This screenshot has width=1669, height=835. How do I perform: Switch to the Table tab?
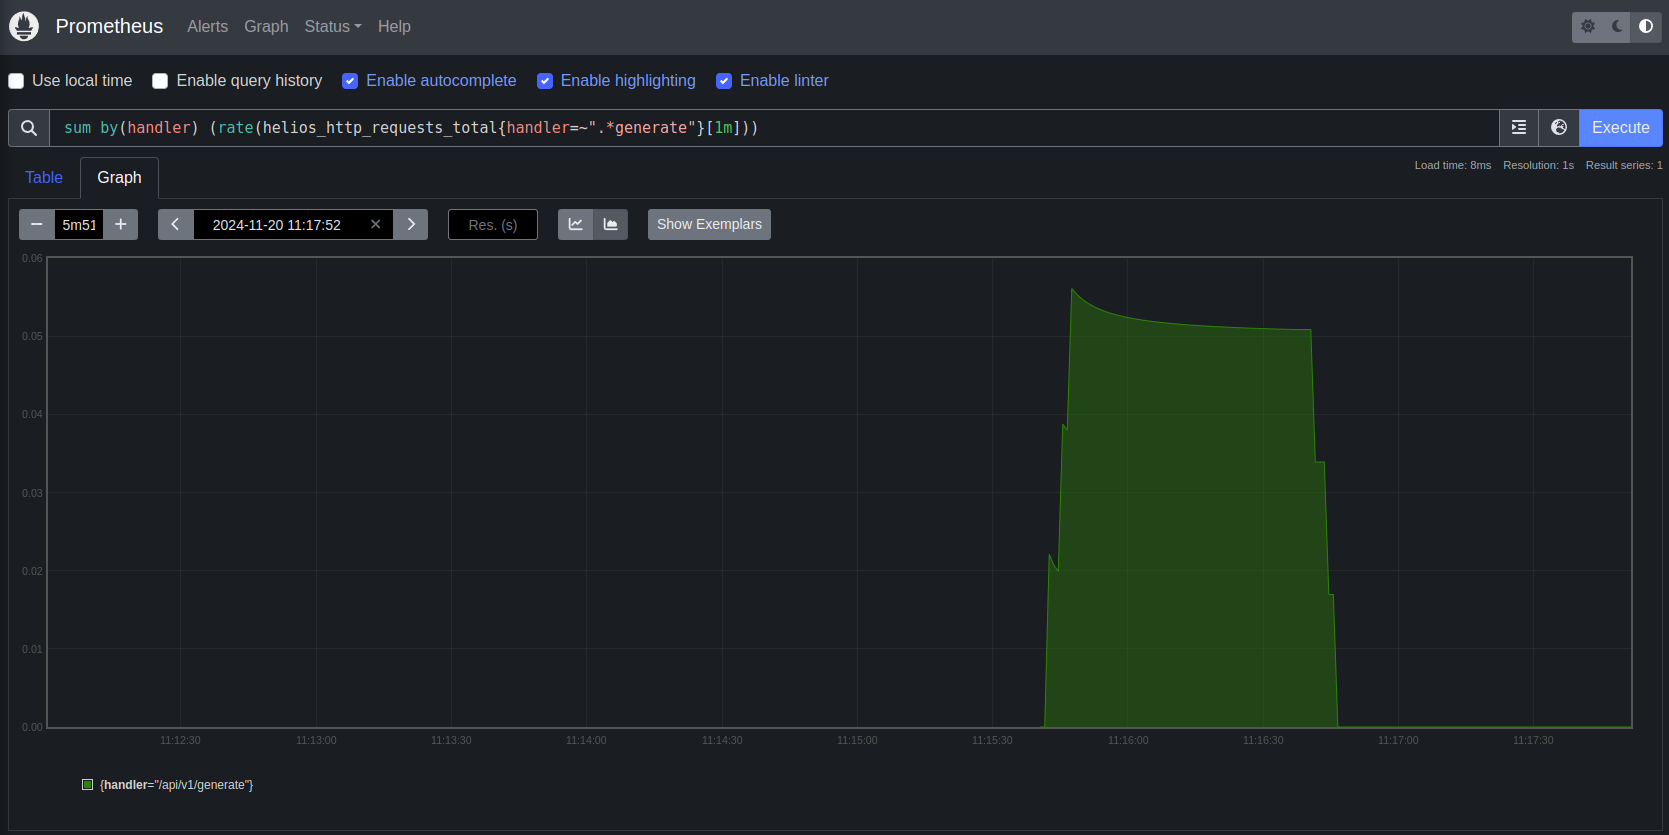pos(44,178)
